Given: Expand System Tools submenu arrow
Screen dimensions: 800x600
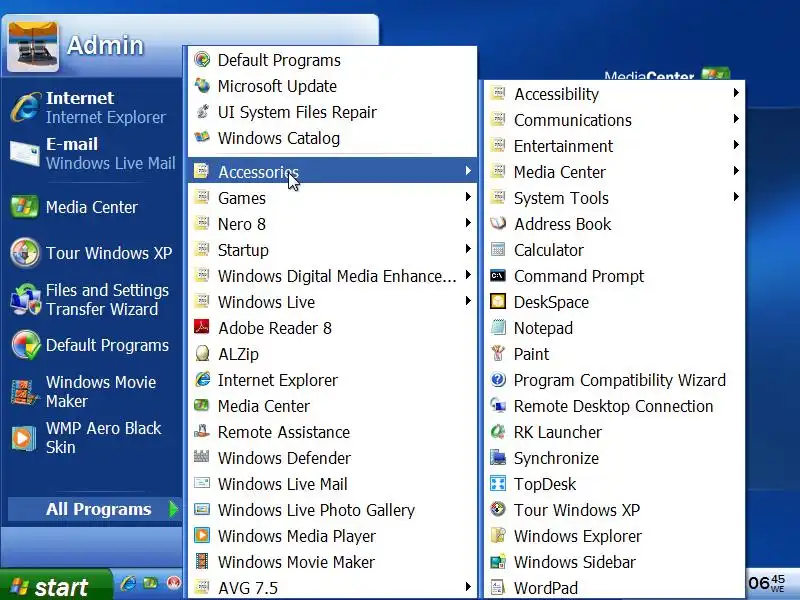Looking at the screenshot, I should click(736, 197).
